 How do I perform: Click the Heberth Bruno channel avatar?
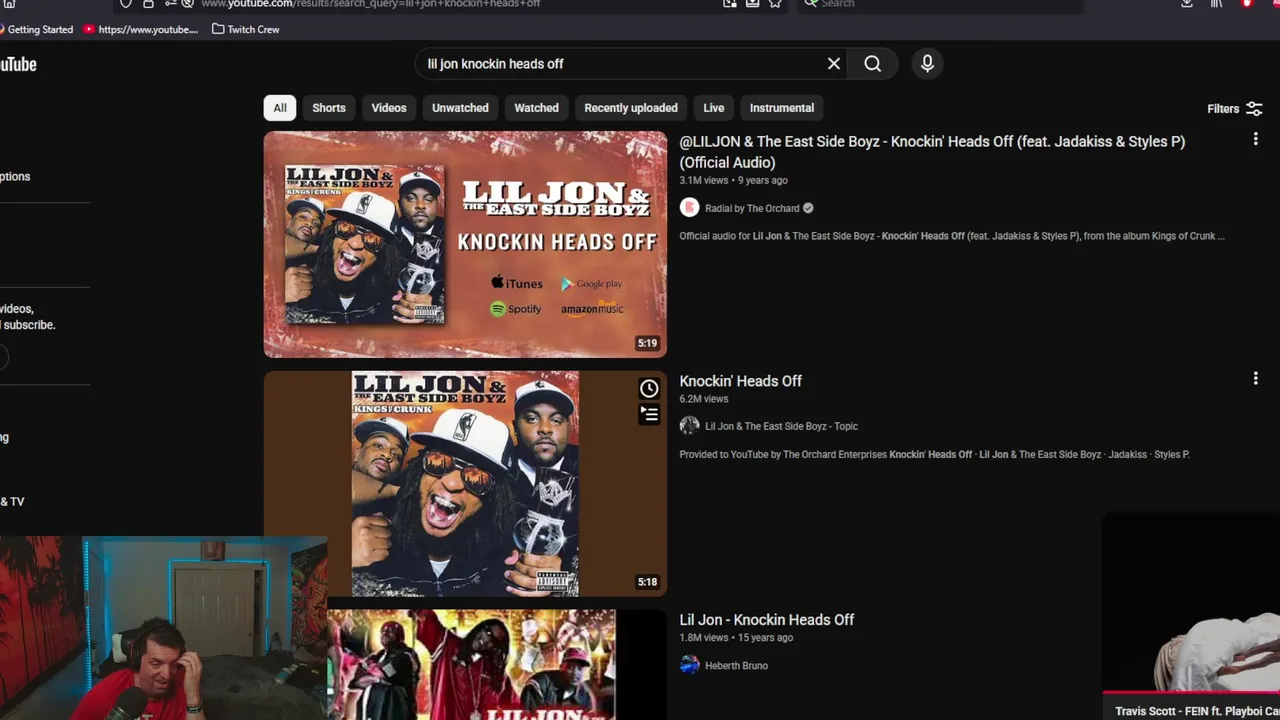click(689, 665)
